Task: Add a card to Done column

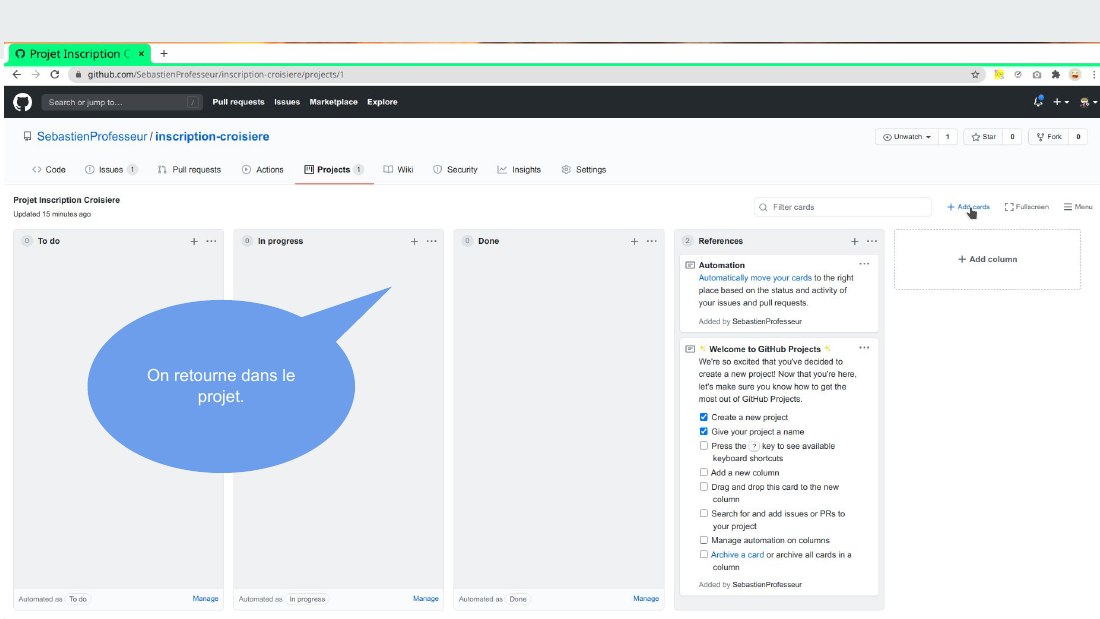Action: (x=634, y=241)
